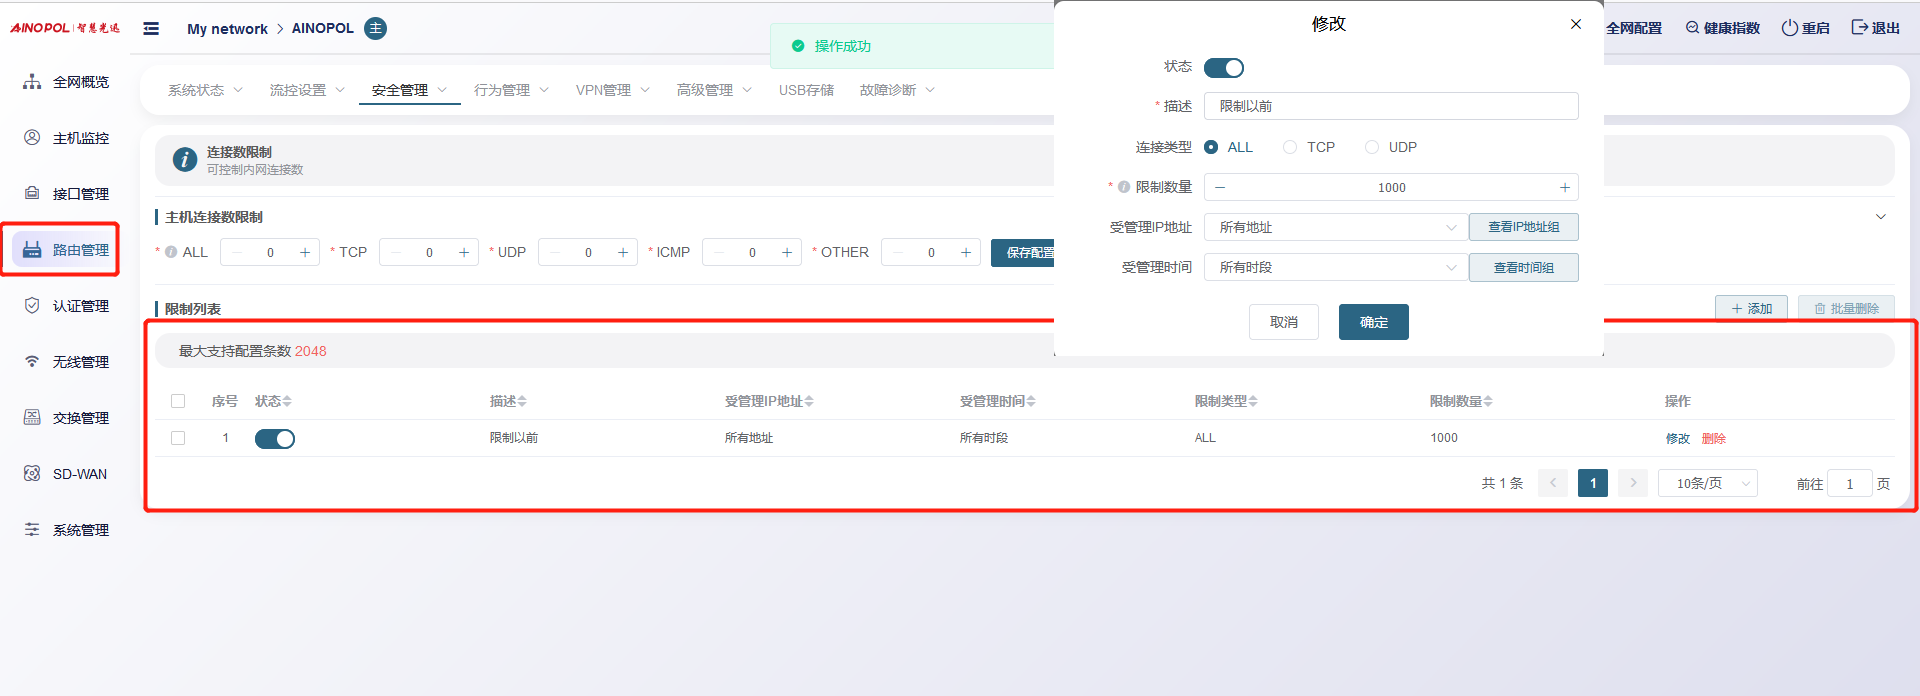Open the 受管理时间 dropdown
The image size is (1920, 696).
(1335, 268)
